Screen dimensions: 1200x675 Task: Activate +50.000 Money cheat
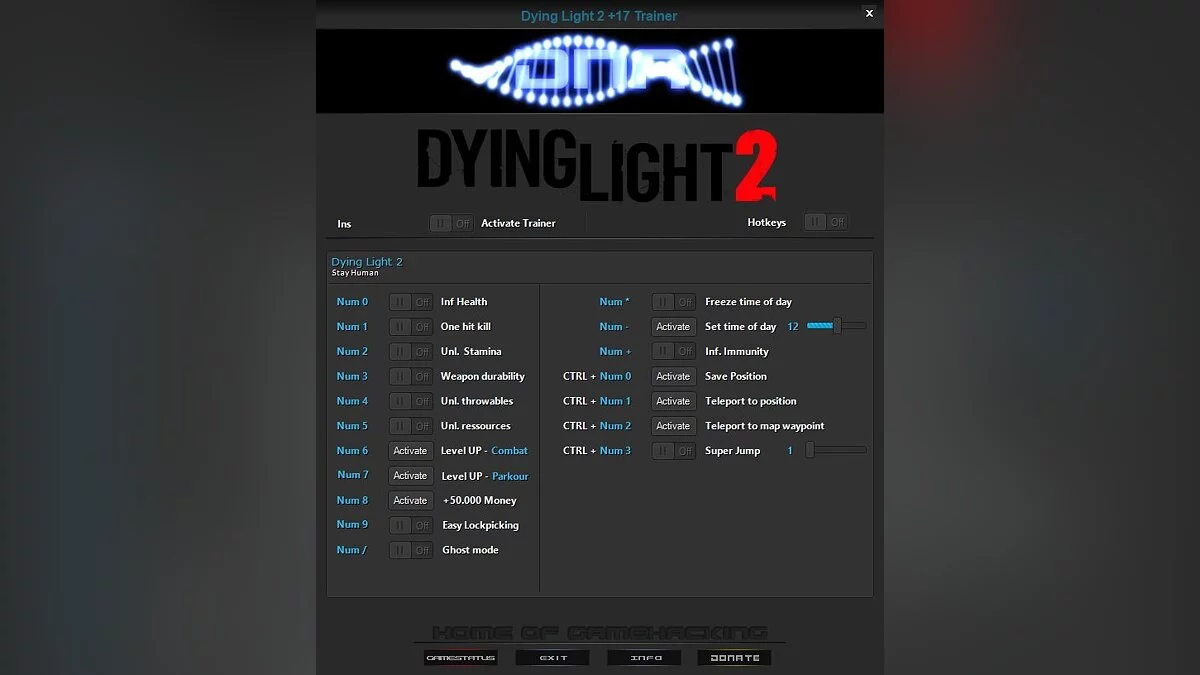coord(410,500)
